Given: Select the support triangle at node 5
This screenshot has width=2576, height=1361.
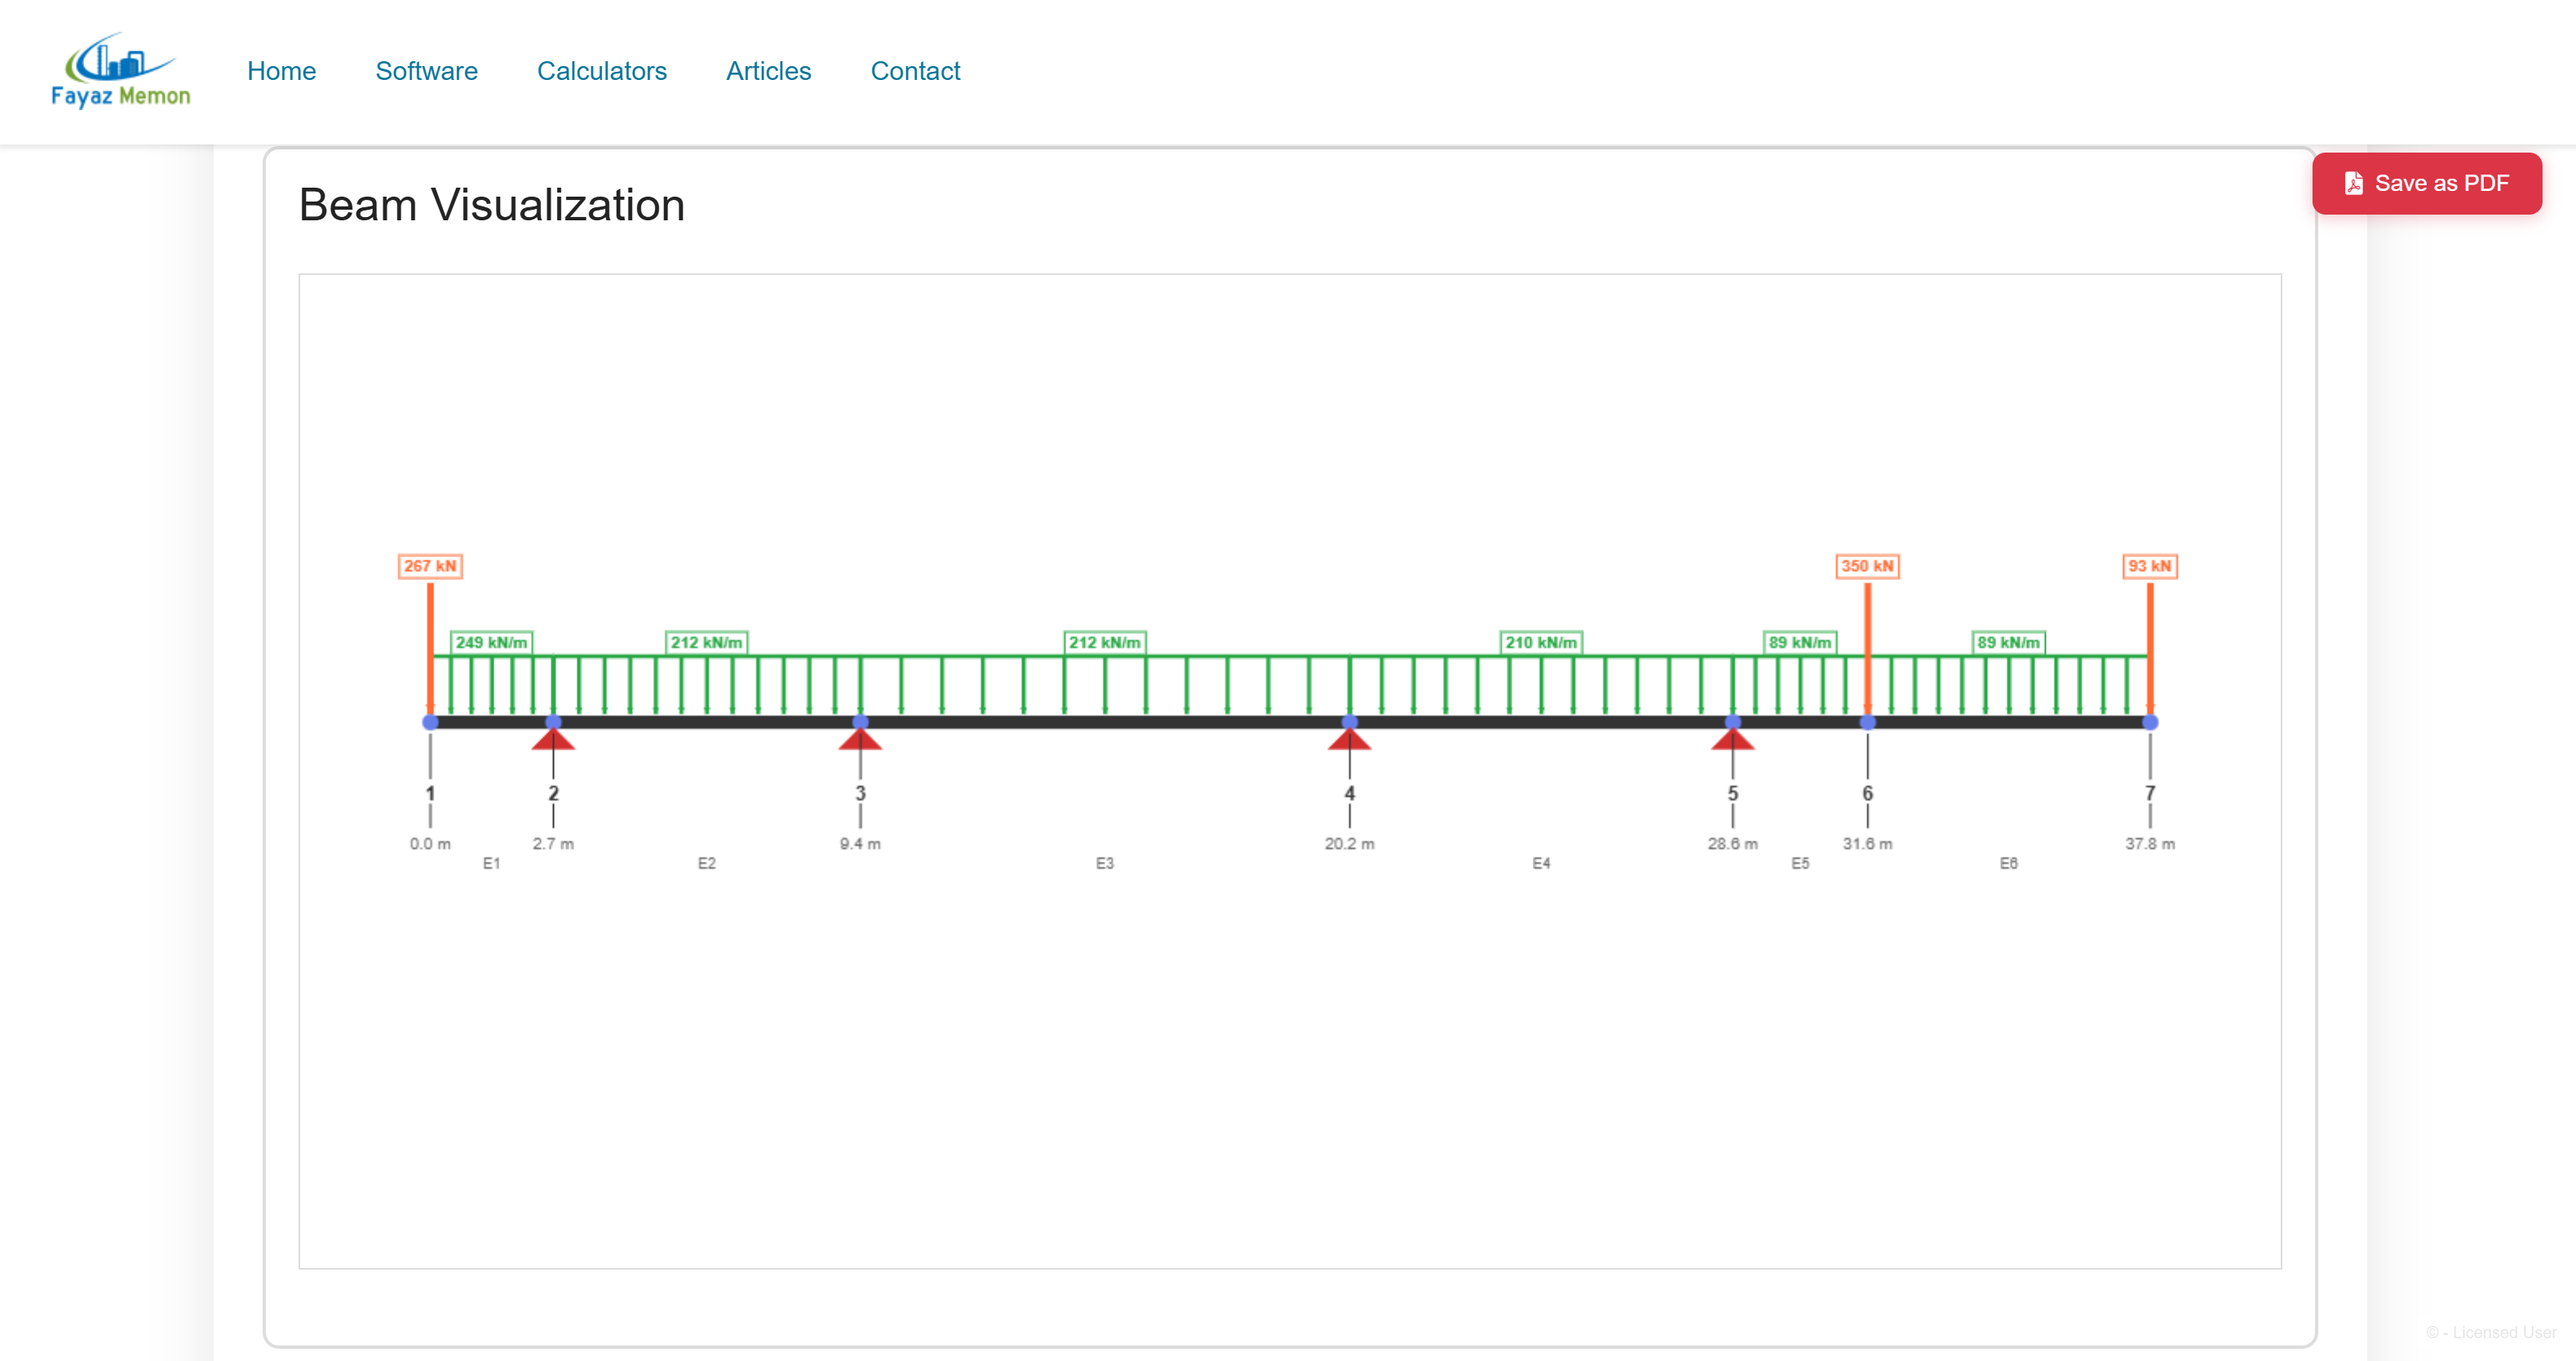Looking at the screenshot, I should tap(1734, 740).
